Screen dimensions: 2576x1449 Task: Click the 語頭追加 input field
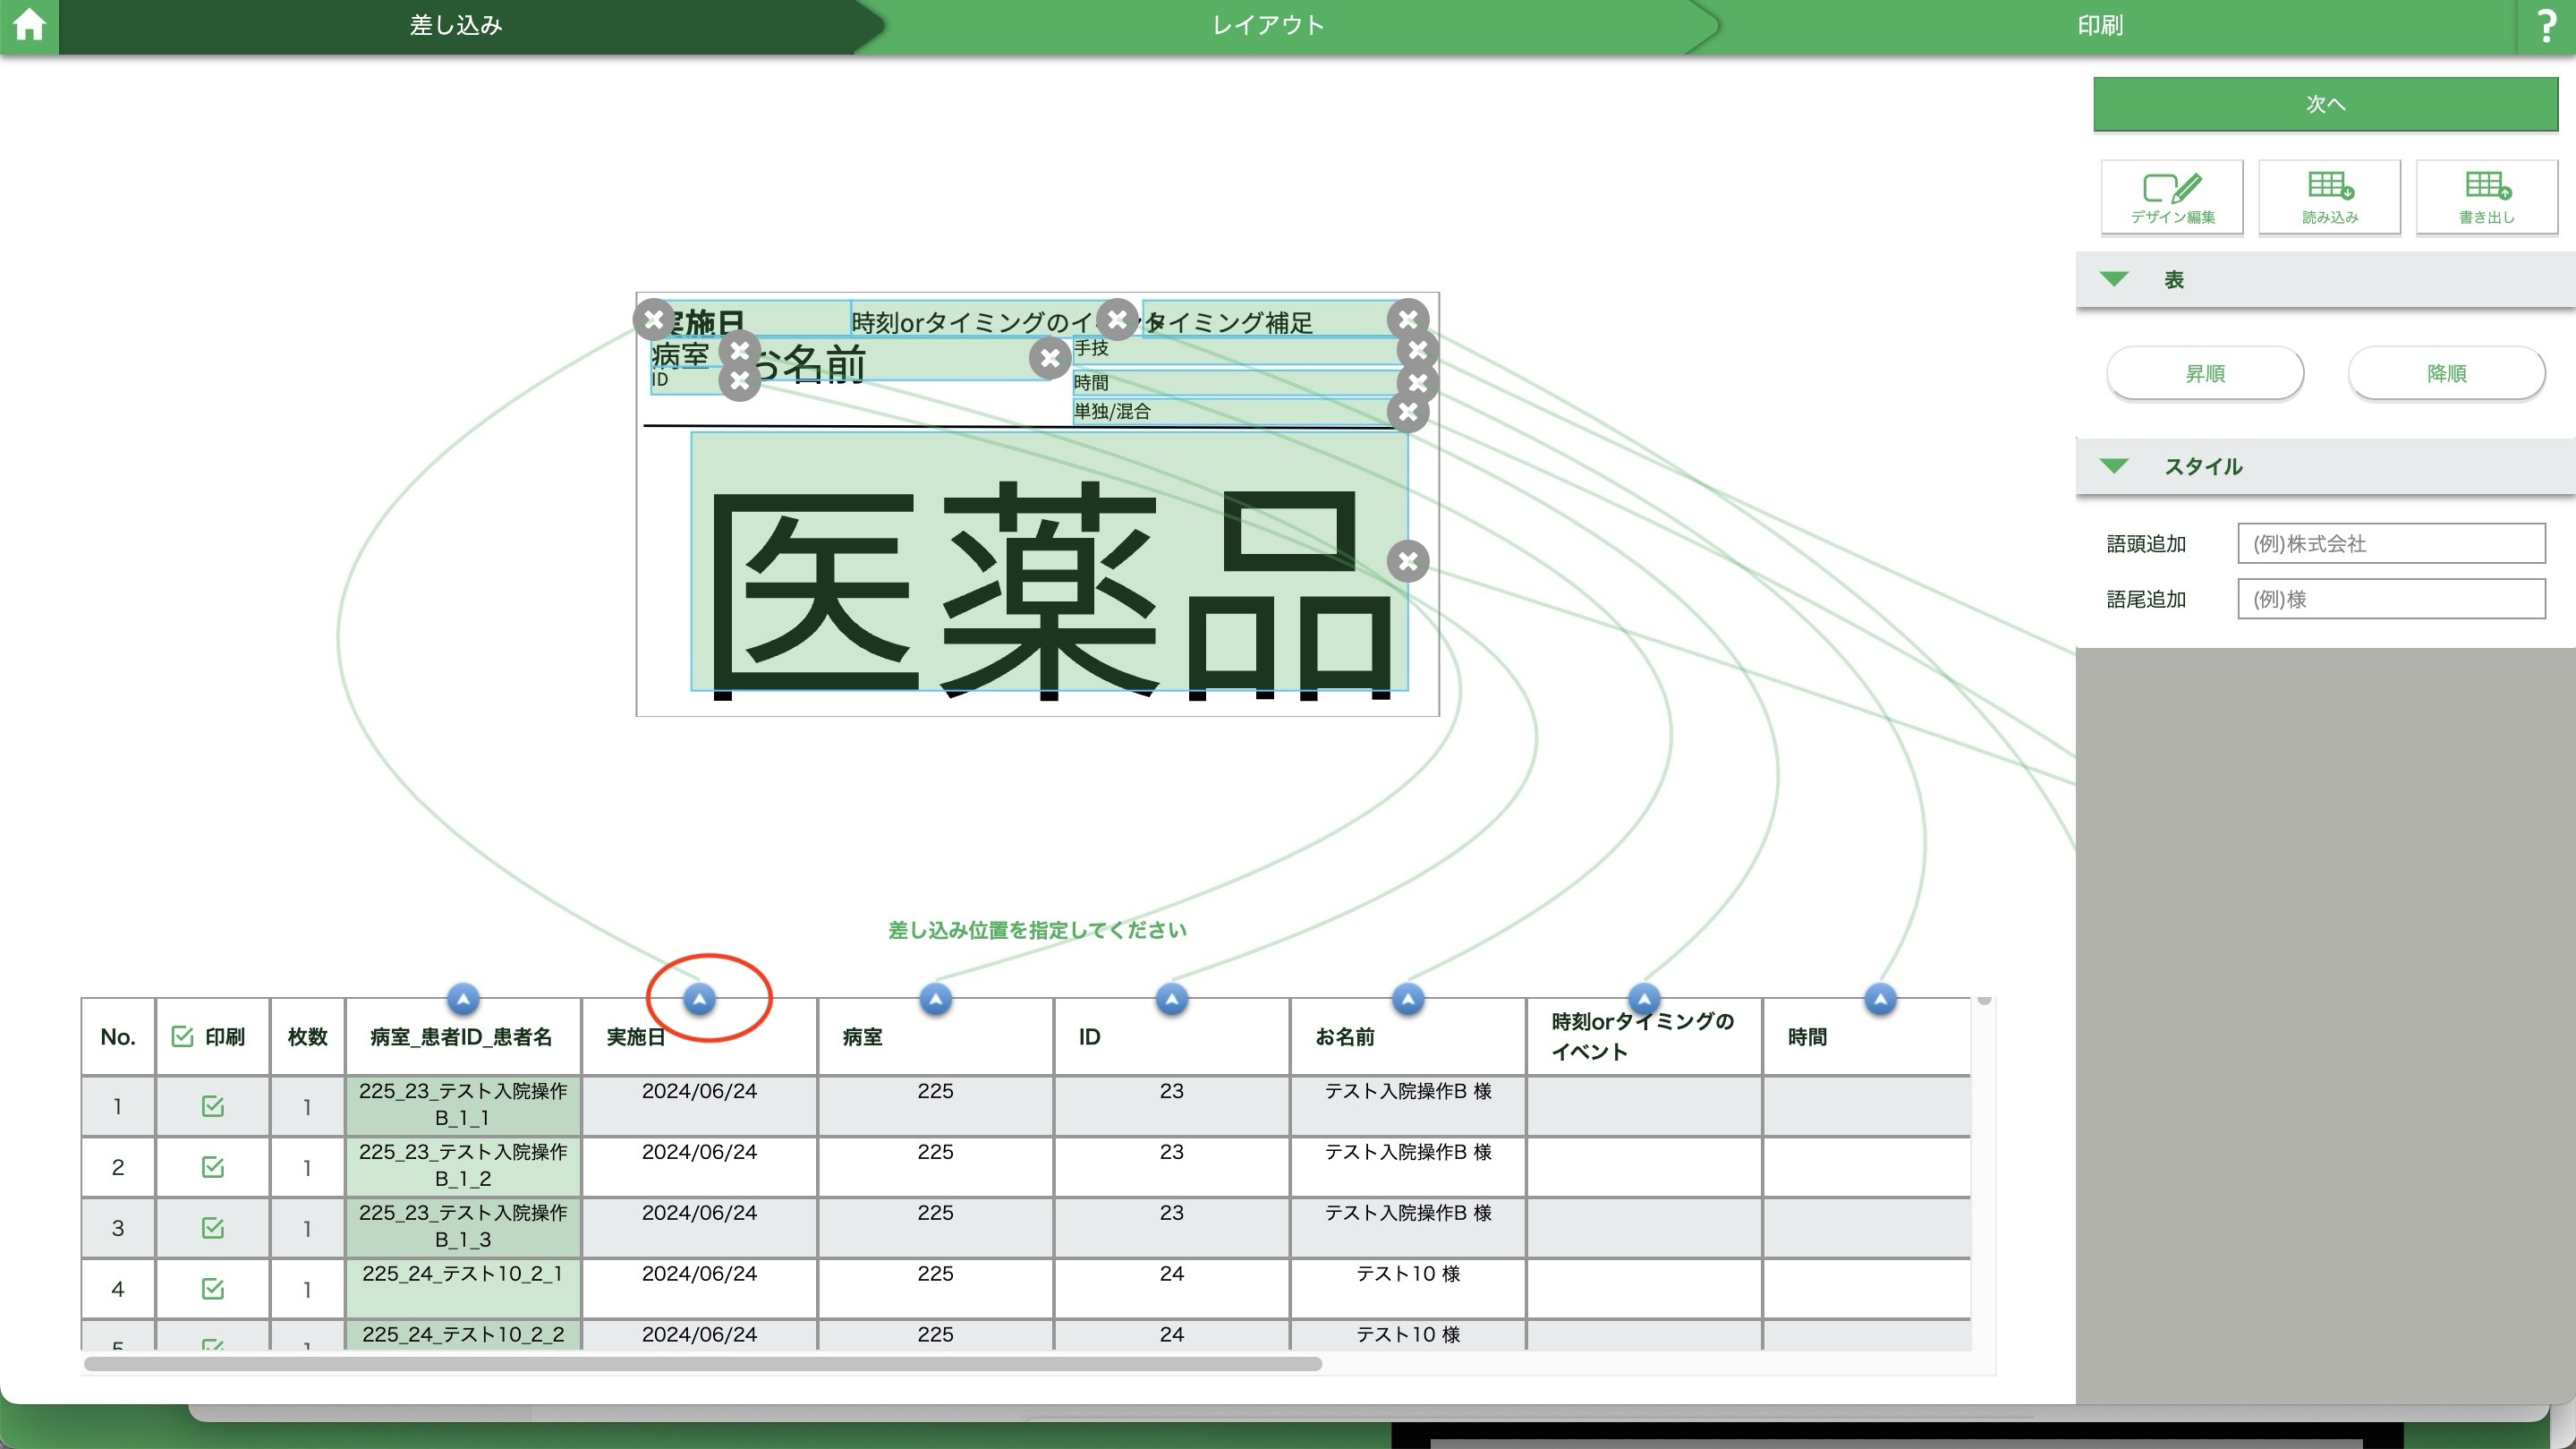point(2390,544)
